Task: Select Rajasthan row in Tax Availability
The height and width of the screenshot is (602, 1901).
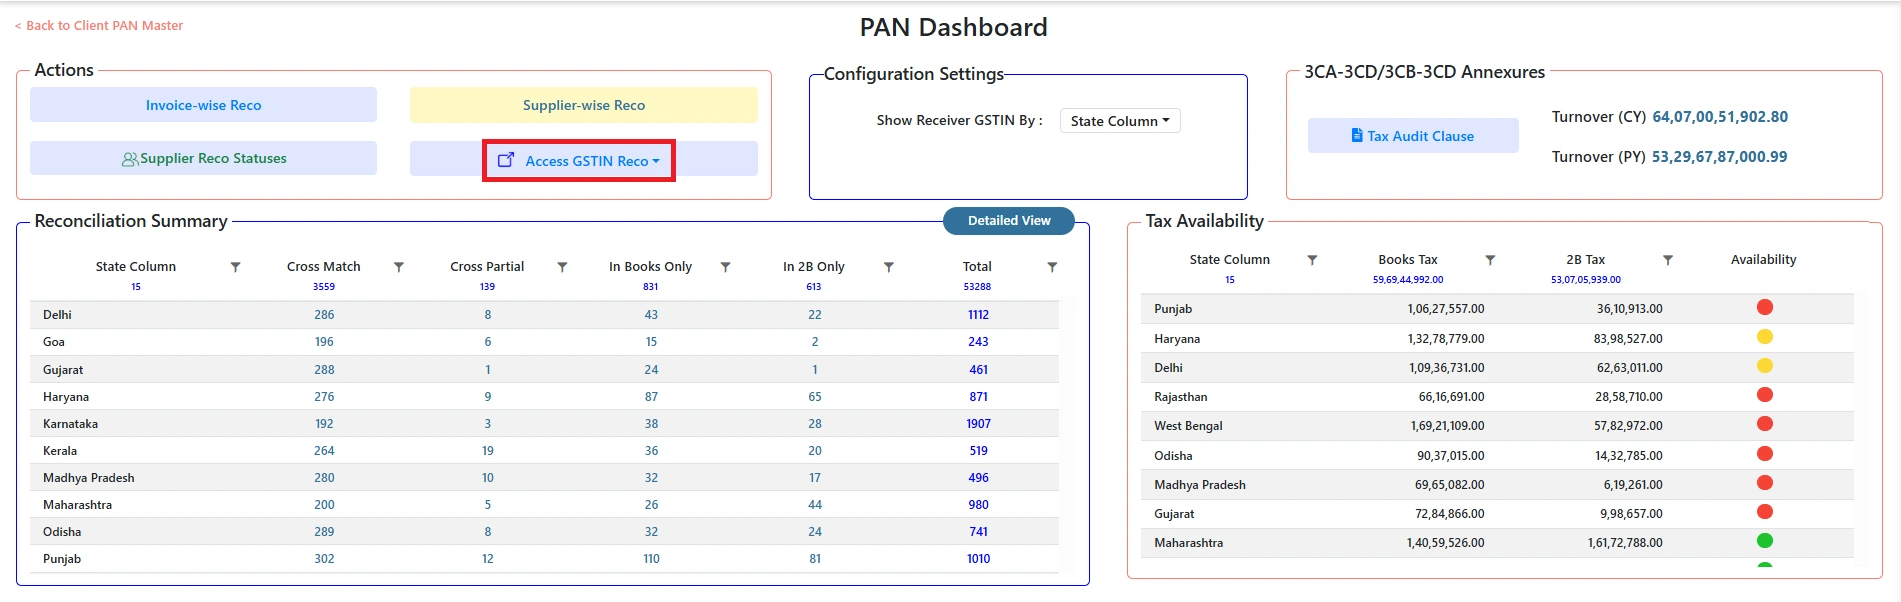Action: point(1497,397)
